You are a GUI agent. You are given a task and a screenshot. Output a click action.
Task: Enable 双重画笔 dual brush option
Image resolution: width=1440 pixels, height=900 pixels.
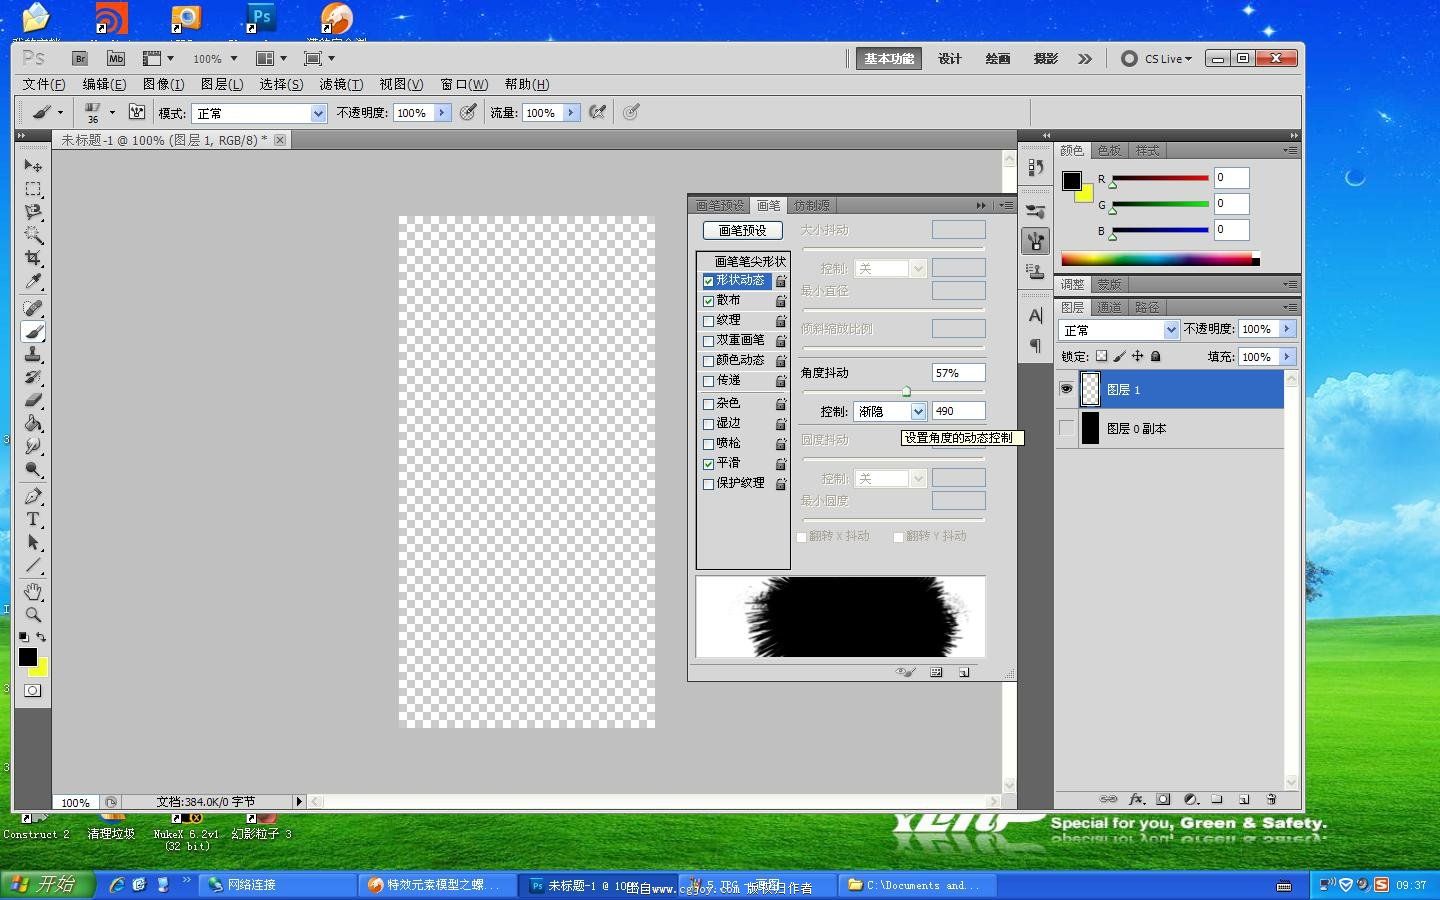pos(709,341)
